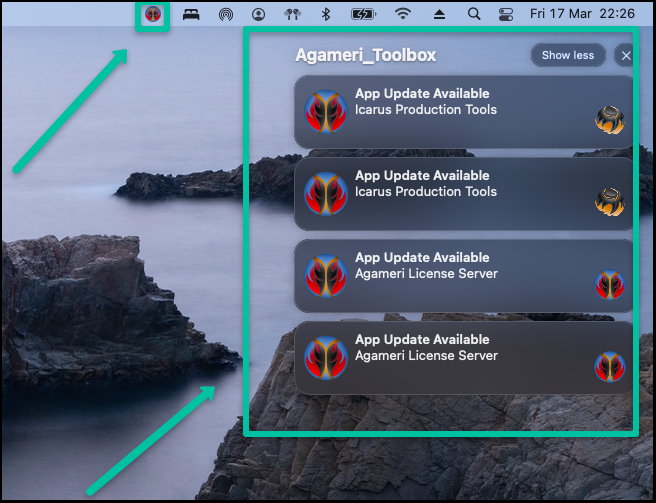
Task: Open the AirDrop concentric circles menu bar icon
Action: click(226, 15)
